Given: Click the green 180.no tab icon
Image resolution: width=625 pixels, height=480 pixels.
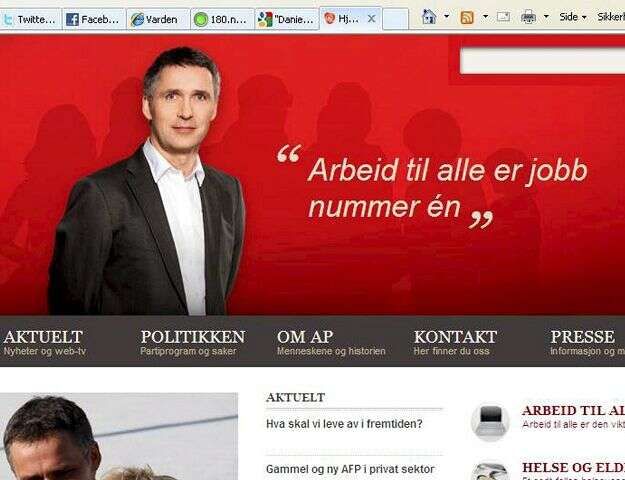Looking at the screenshot, I should click(x=200, y=19).
